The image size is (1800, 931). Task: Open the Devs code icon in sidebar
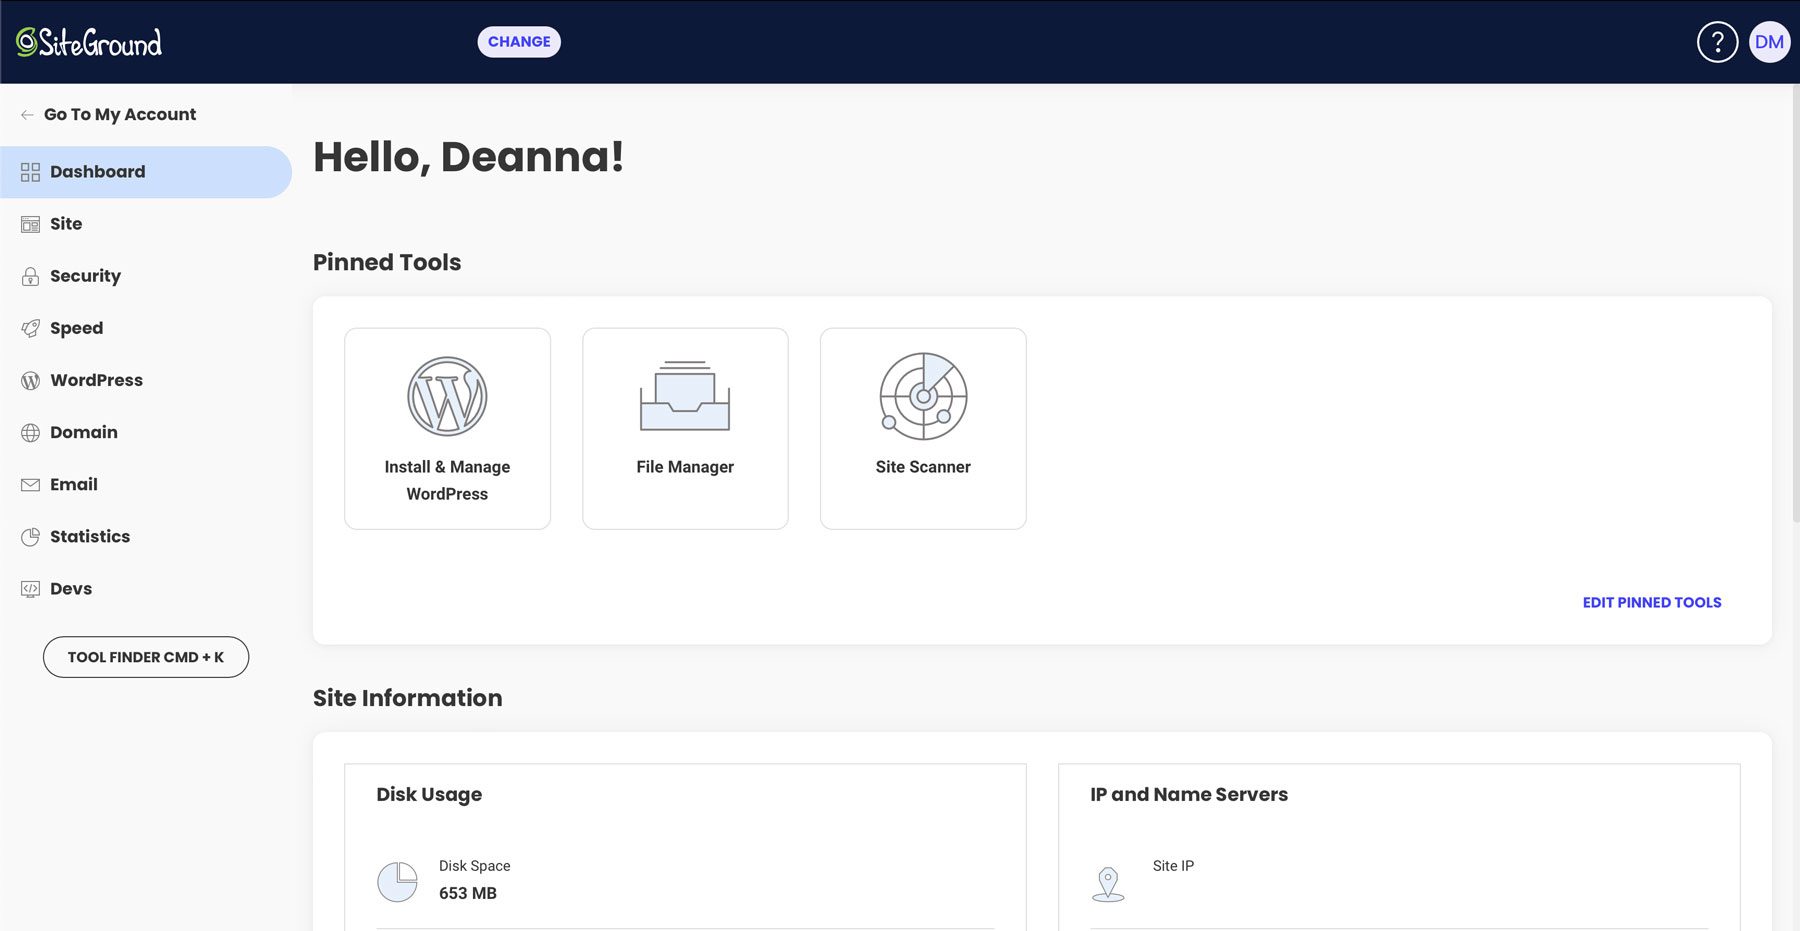click(x=29, y=588)
